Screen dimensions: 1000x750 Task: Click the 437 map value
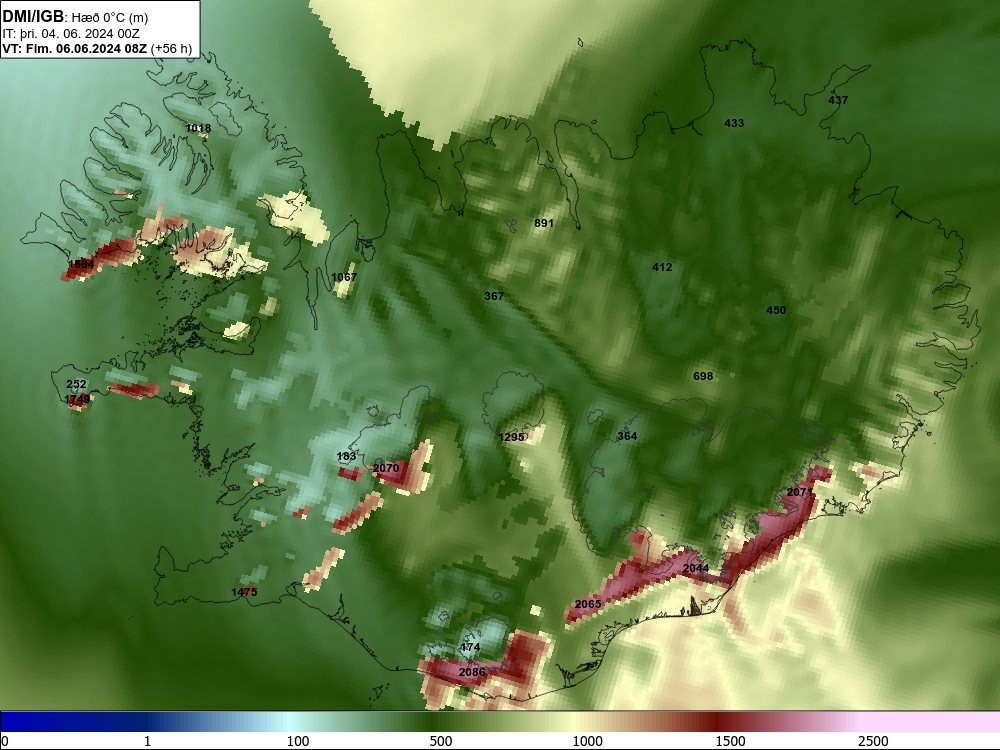(838, 100)
